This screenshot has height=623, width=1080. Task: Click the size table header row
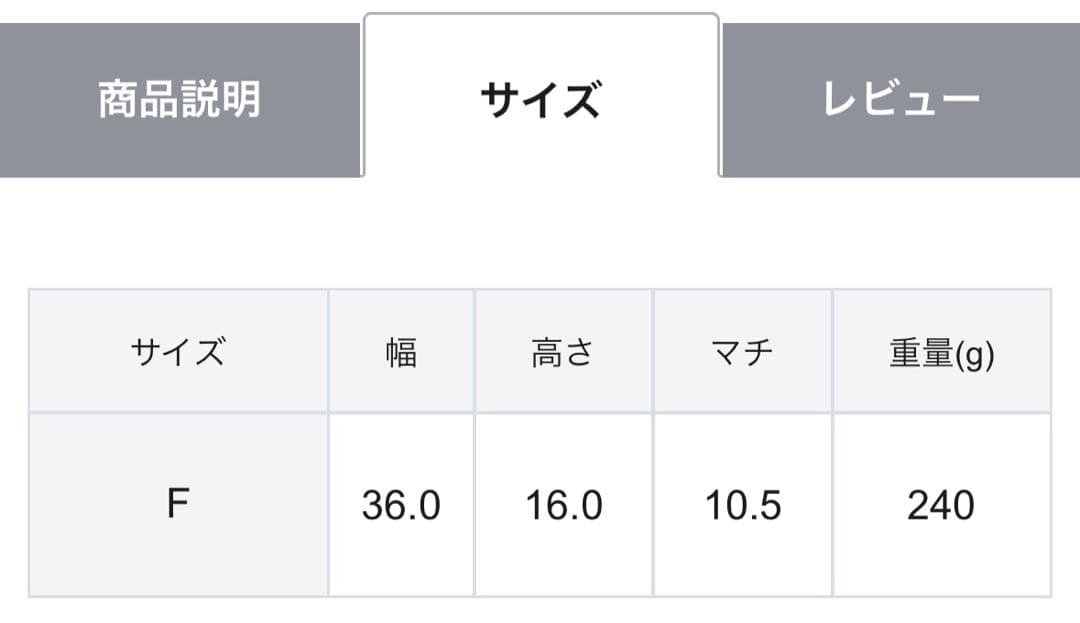[x=540, y=350]
